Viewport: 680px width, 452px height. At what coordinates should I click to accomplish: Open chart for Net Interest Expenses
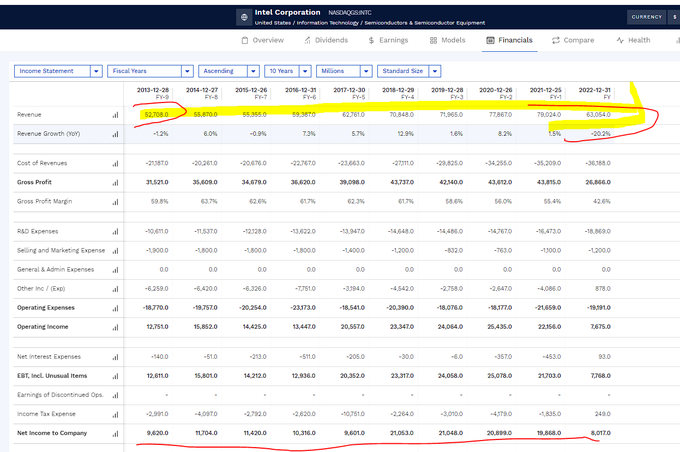point(115,356)
